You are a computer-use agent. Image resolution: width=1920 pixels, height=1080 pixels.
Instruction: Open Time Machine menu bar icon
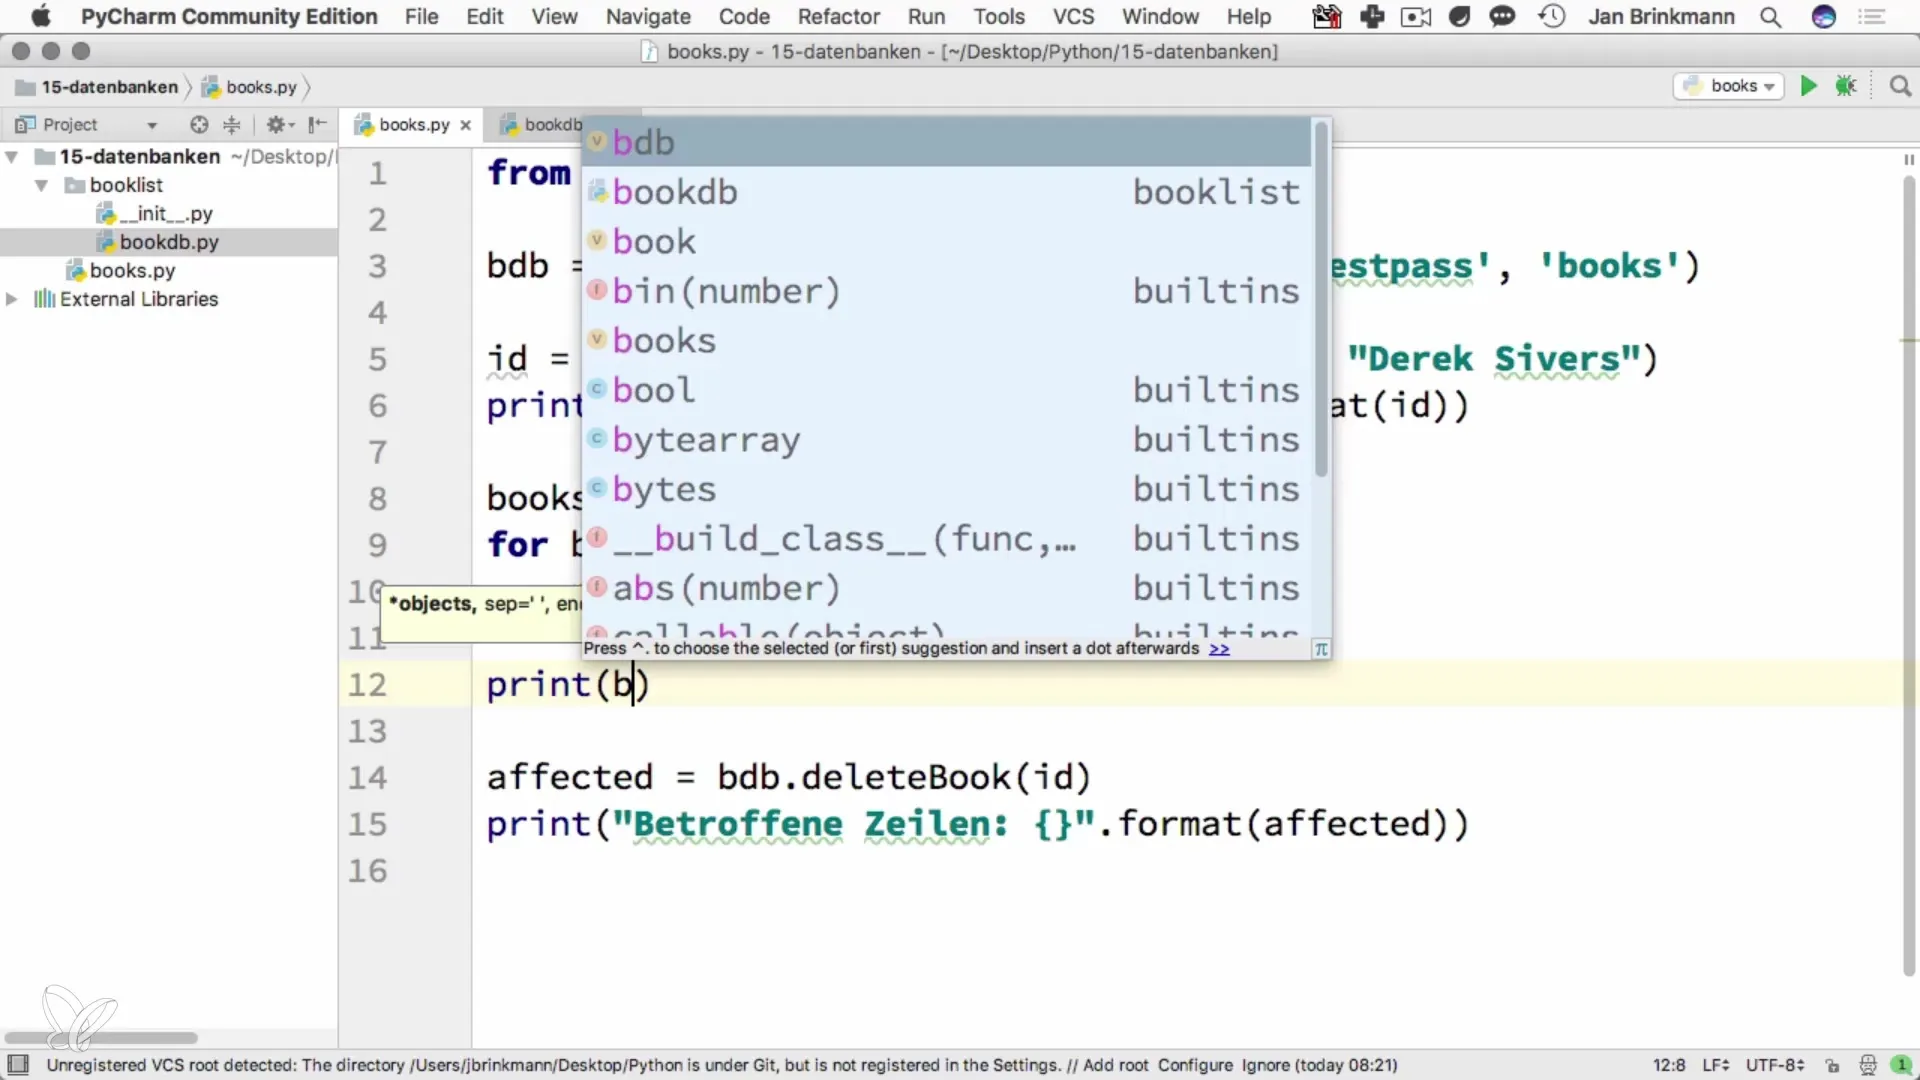[1552, 17]
